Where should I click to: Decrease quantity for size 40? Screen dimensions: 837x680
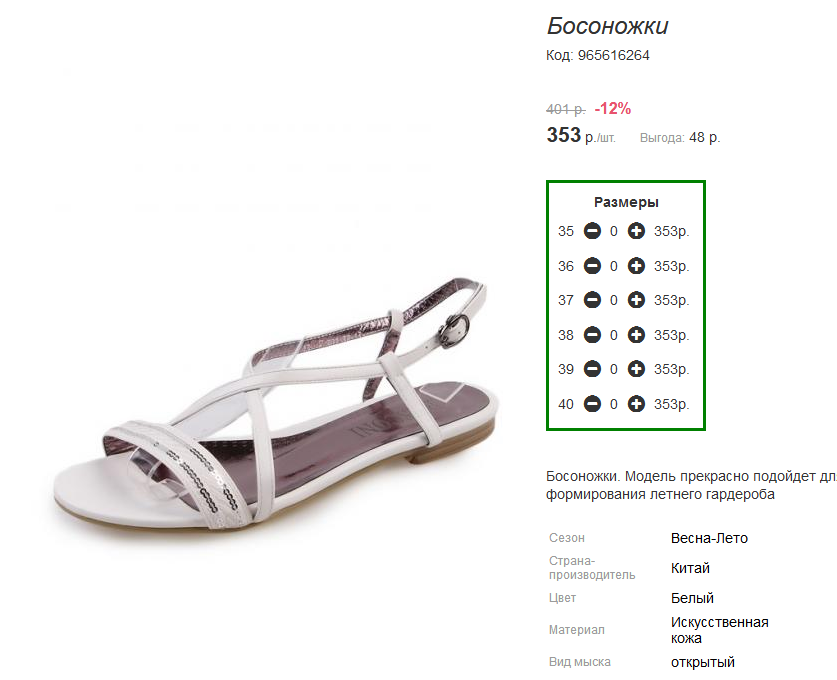click(x=592, y=404)
